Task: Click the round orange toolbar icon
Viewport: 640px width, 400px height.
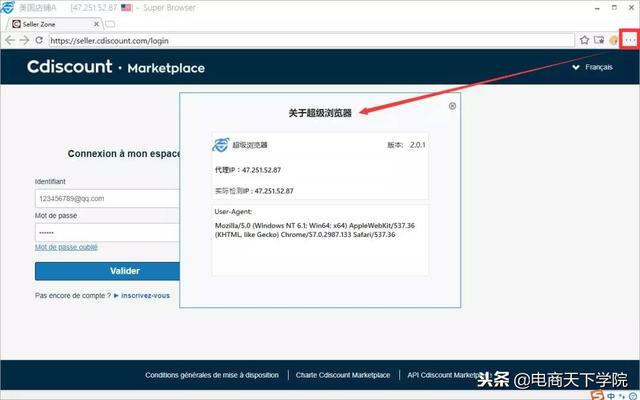Action: click(613, 40)
